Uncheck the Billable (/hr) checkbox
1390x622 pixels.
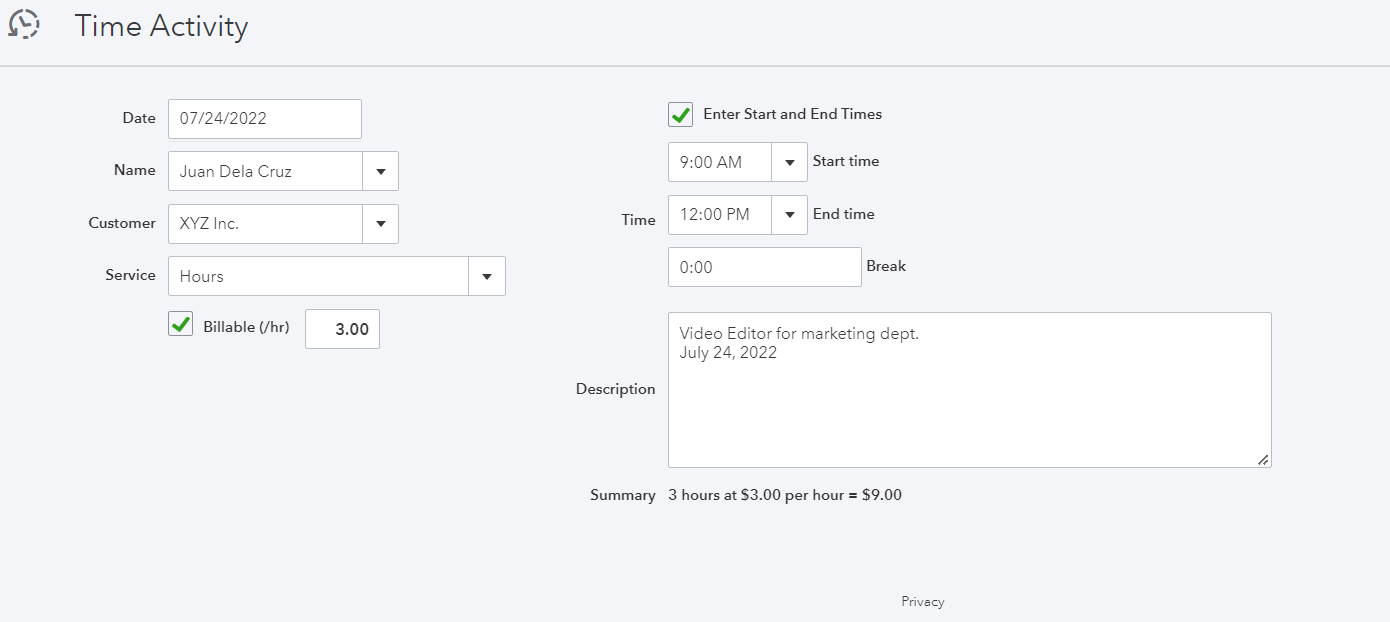pos(181,325)
